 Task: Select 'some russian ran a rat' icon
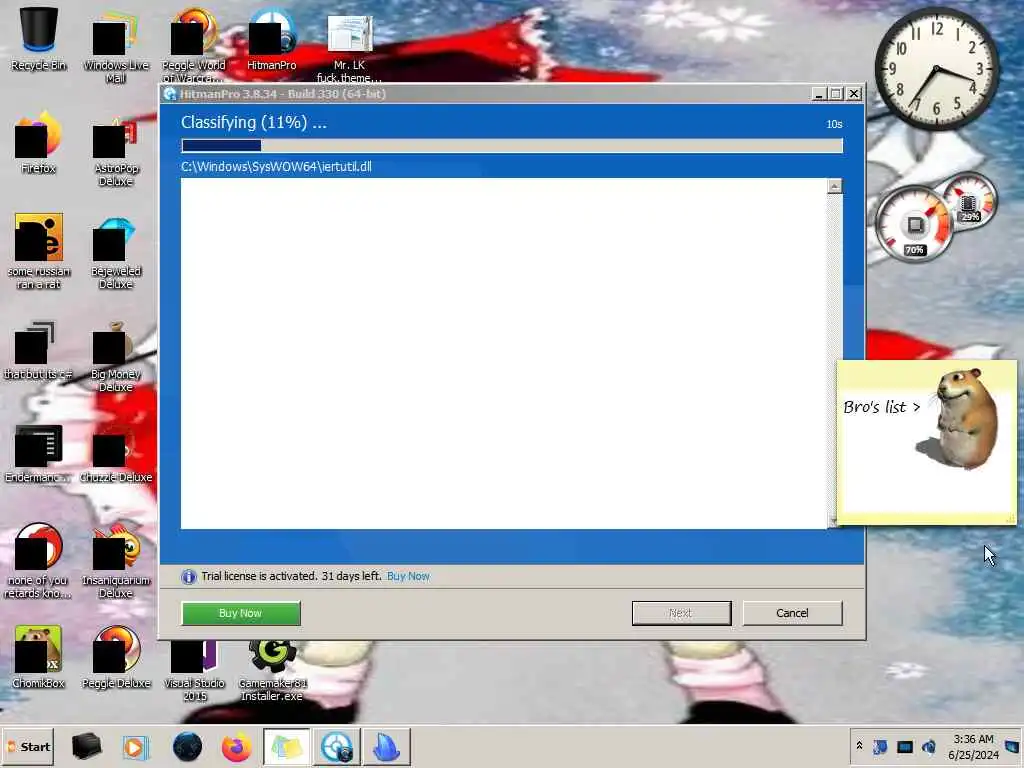pos(39,251)
